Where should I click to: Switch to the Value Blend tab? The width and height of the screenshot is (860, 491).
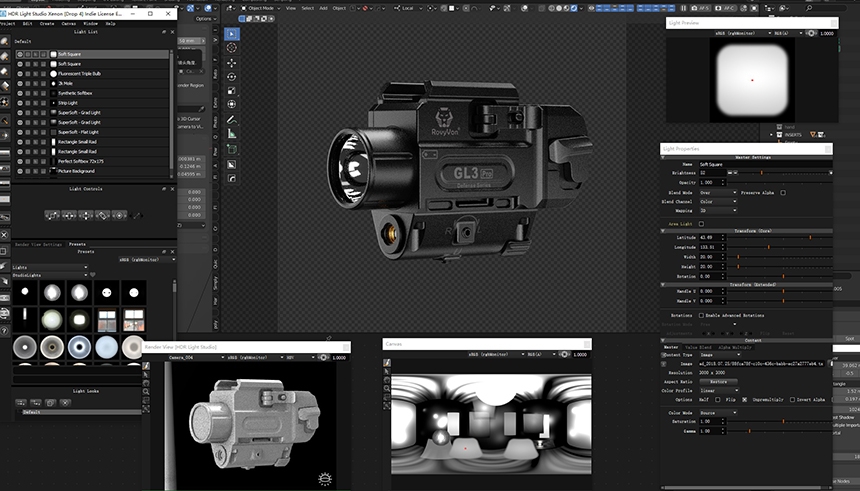pyautogui.click(x=698, y=347)
